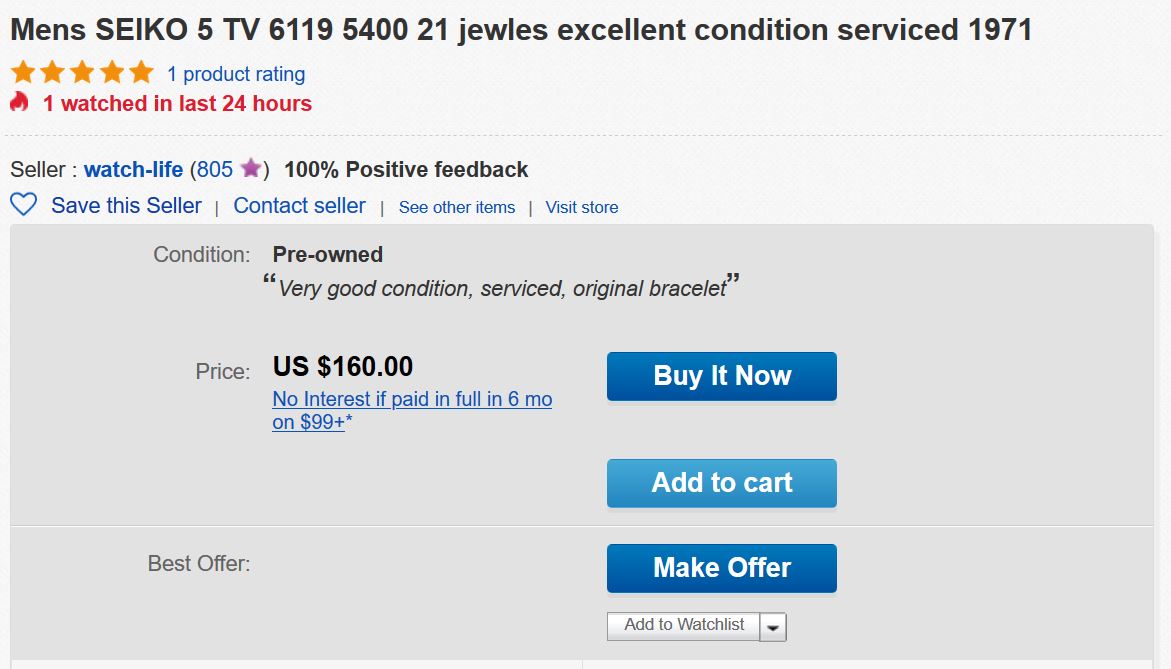This screenshot has height=669, width=1171.
Task: Click the red flame watched icon
Action: (20, 103)
